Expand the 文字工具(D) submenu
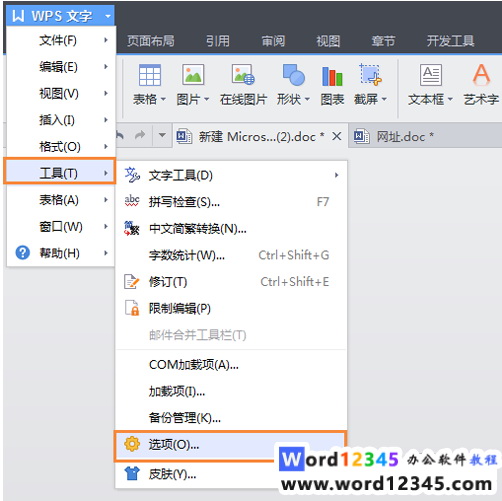 coord(231,175)
